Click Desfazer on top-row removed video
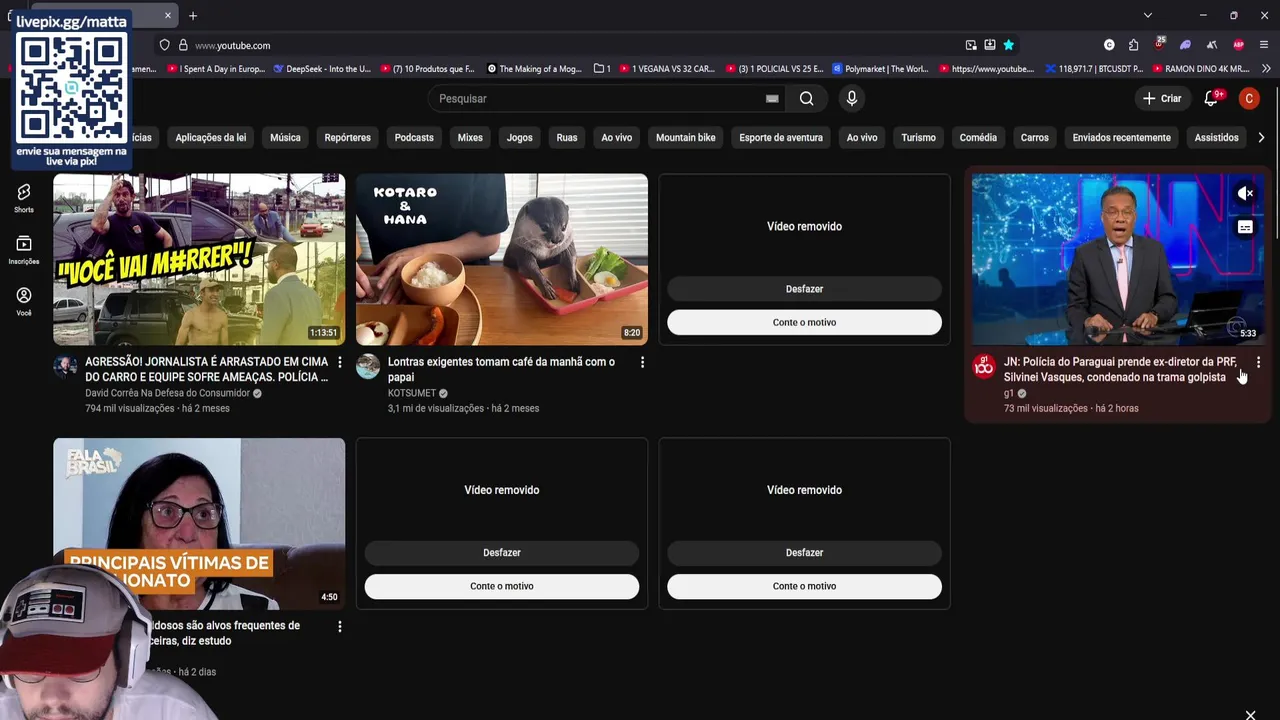 (804, 289)
